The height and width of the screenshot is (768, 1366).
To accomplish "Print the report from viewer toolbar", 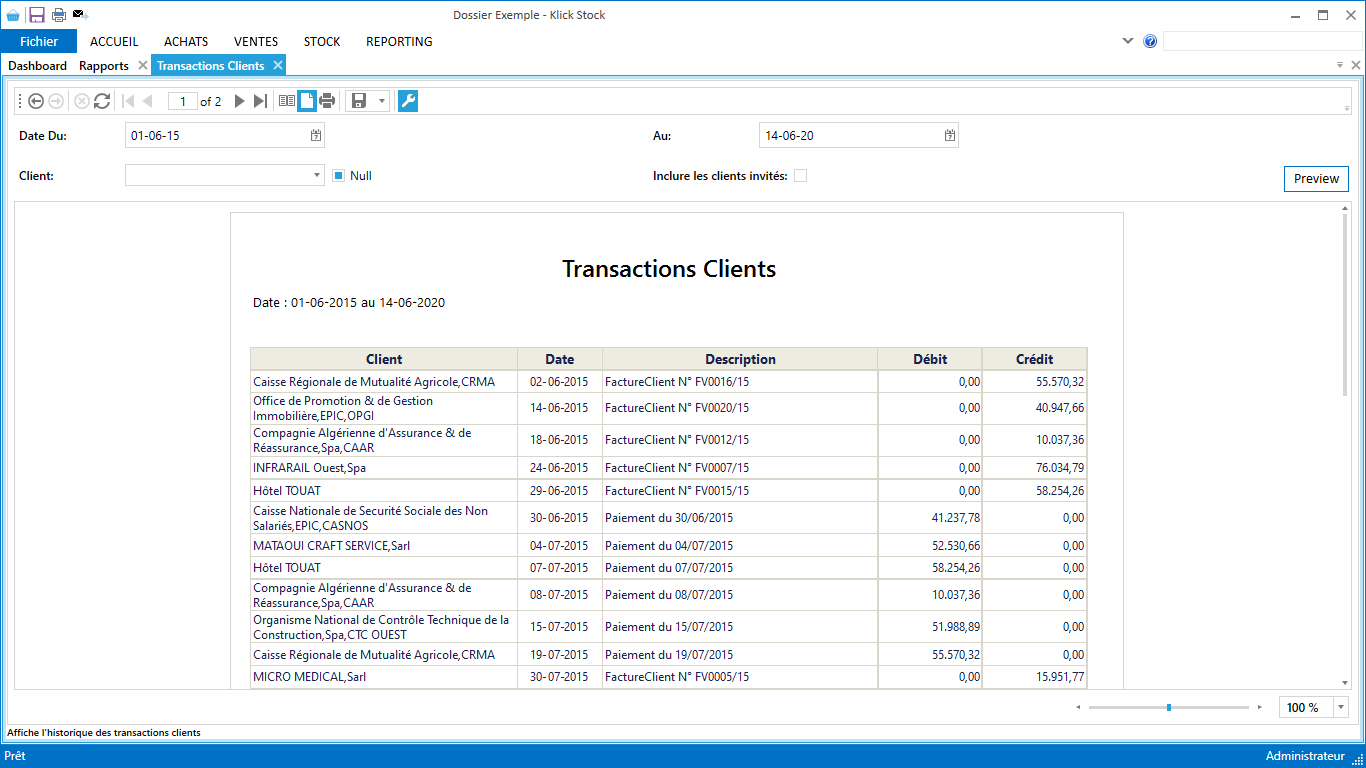I will pyautogui.click(x=327, y=101).
